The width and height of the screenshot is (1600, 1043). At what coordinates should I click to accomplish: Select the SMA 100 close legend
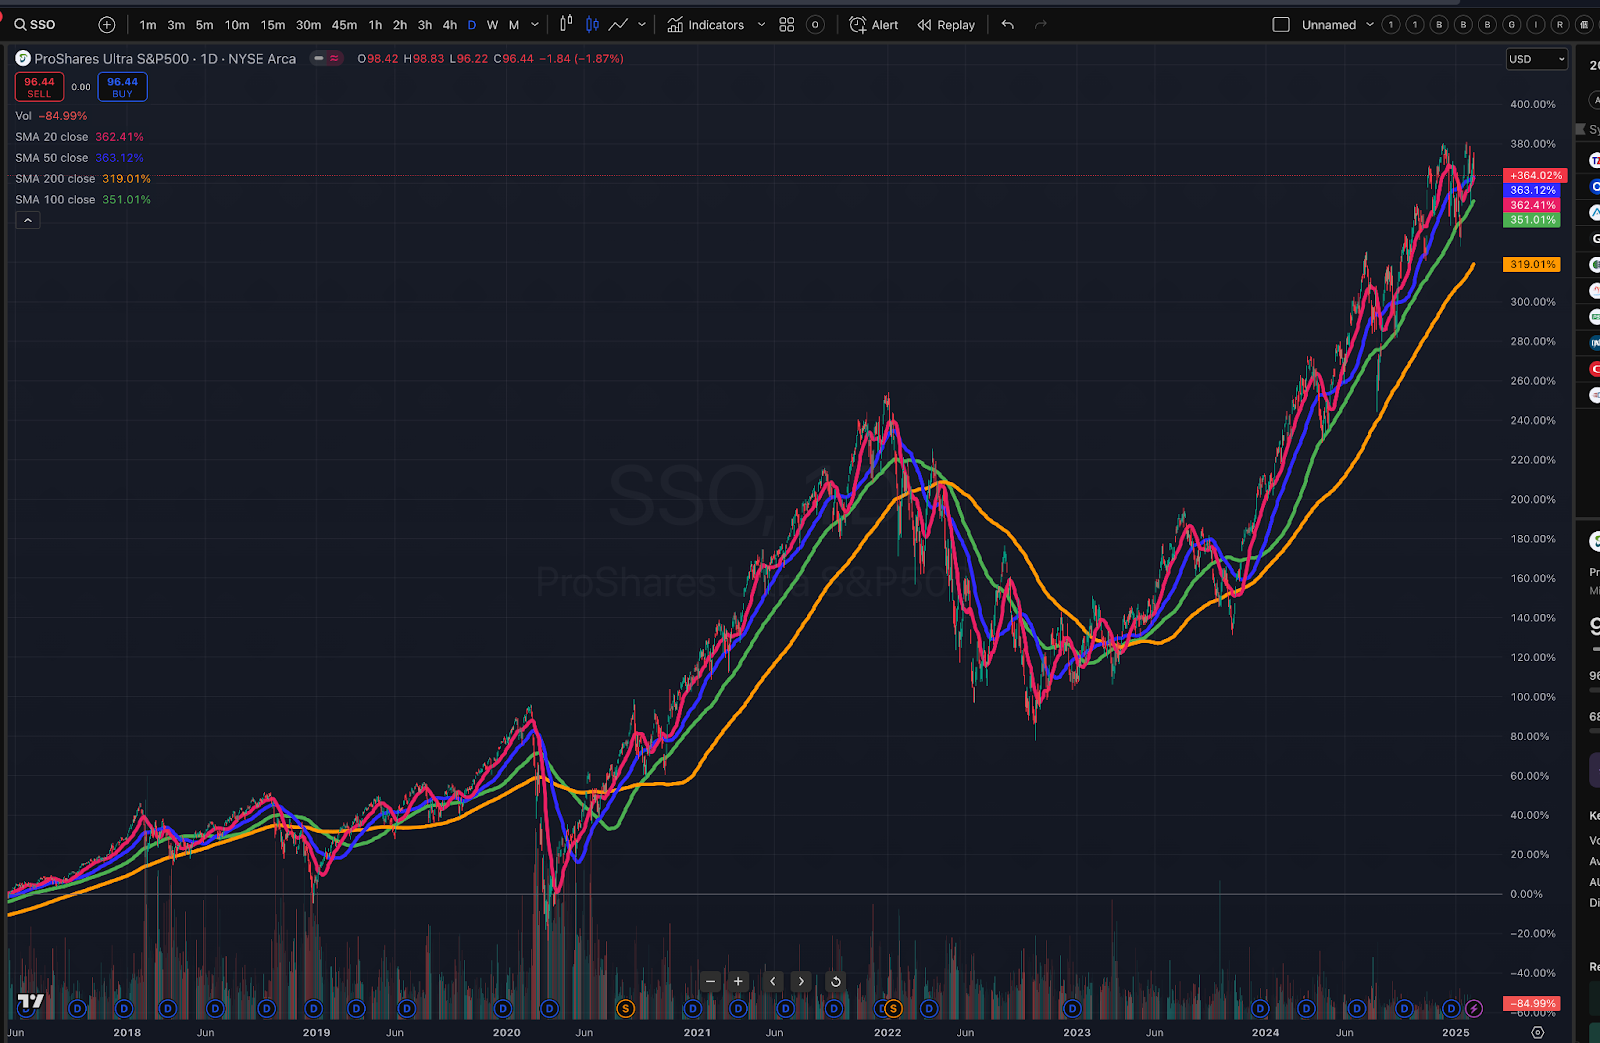tap(83, 200)
